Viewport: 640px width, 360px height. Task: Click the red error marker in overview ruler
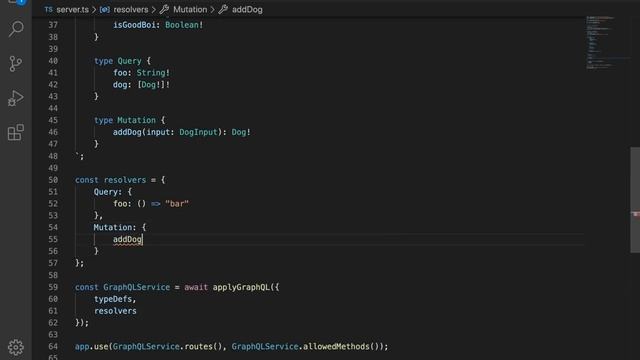tap(636, 214)
